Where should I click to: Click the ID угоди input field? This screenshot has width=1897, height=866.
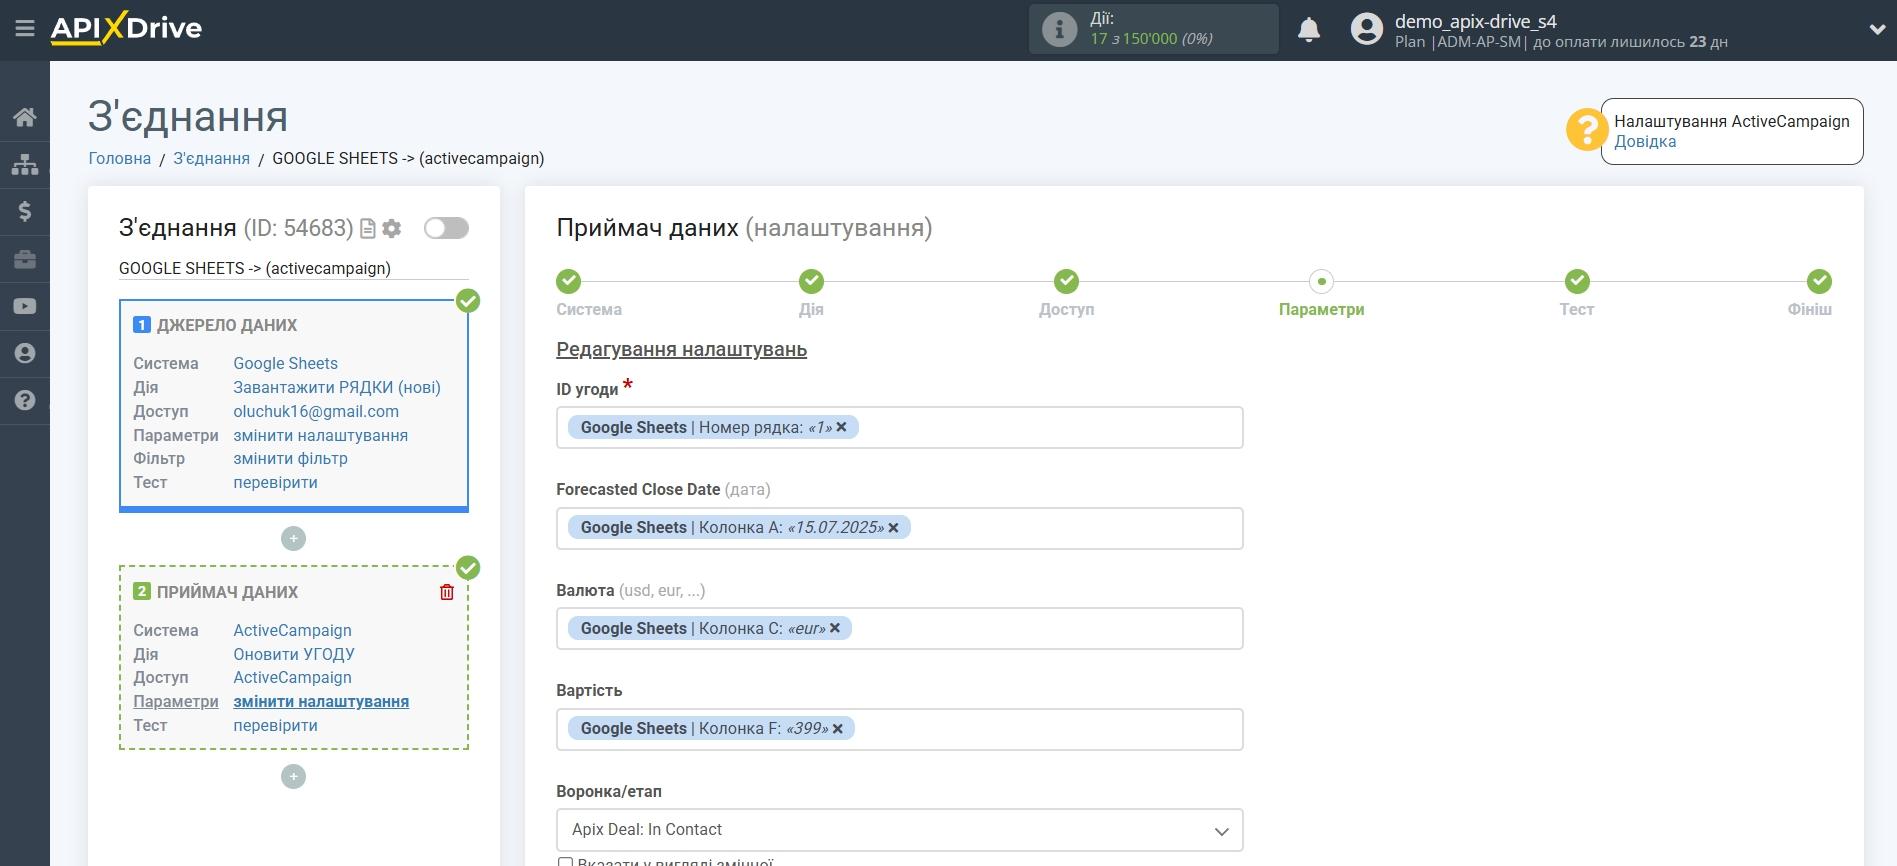coord(900,428)
